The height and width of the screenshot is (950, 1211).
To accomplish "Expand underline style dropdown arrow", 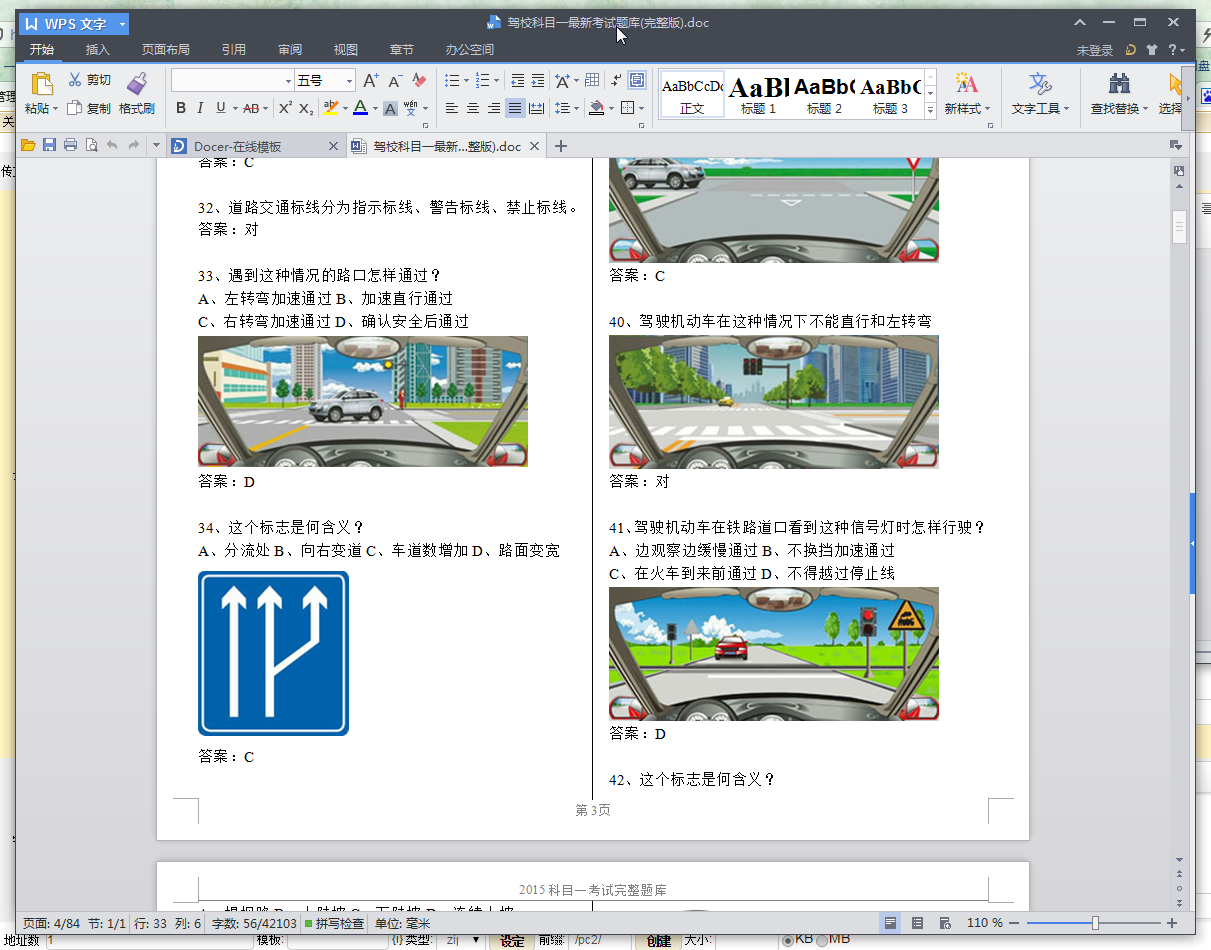I will coord(234,108).
